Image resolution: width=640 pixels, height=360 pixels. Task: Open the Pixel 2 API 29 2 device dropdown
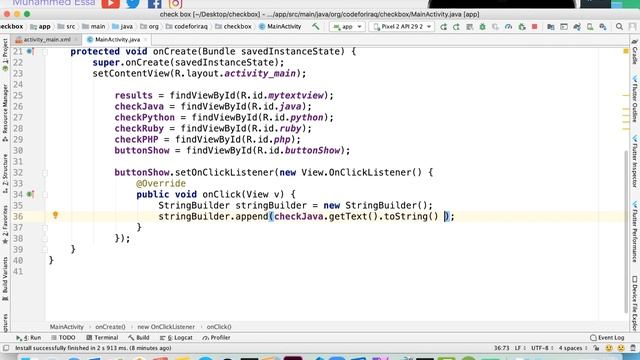coord(402,27)
